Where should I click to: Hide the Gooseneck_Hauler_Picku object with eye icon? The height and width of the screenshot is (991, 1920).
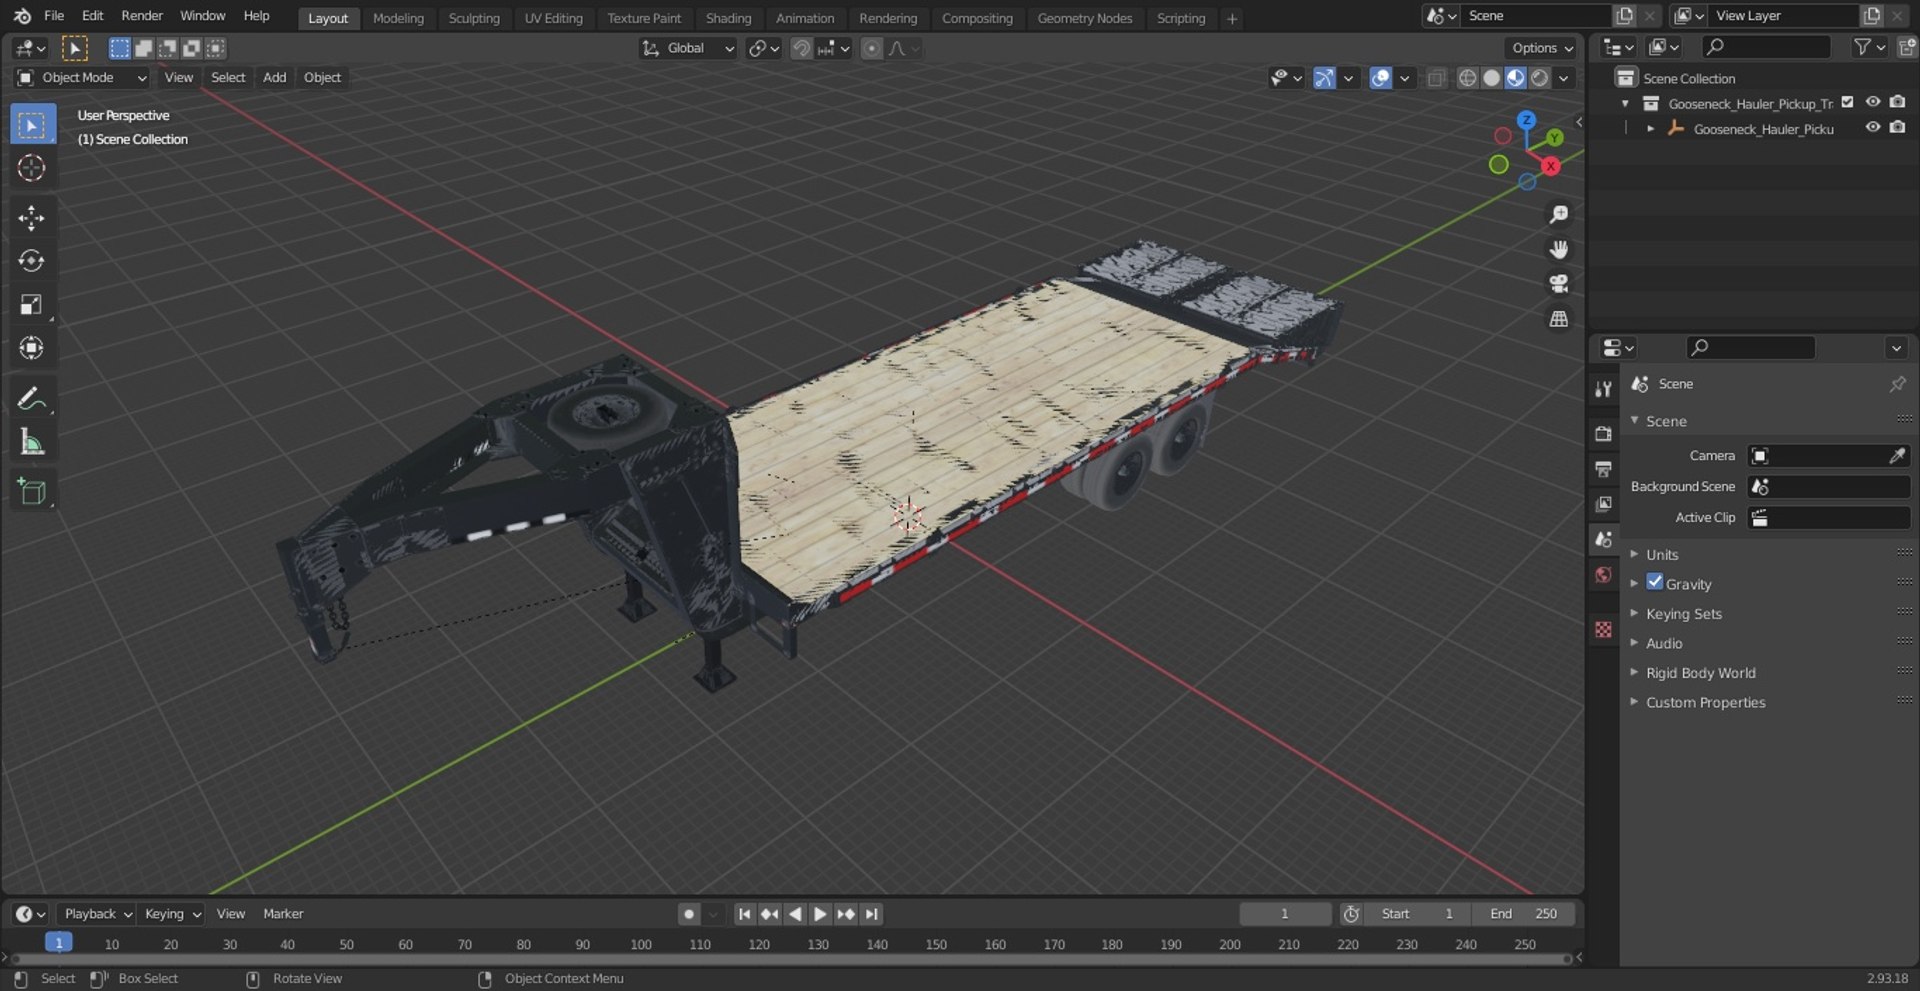pos(1873,127)
